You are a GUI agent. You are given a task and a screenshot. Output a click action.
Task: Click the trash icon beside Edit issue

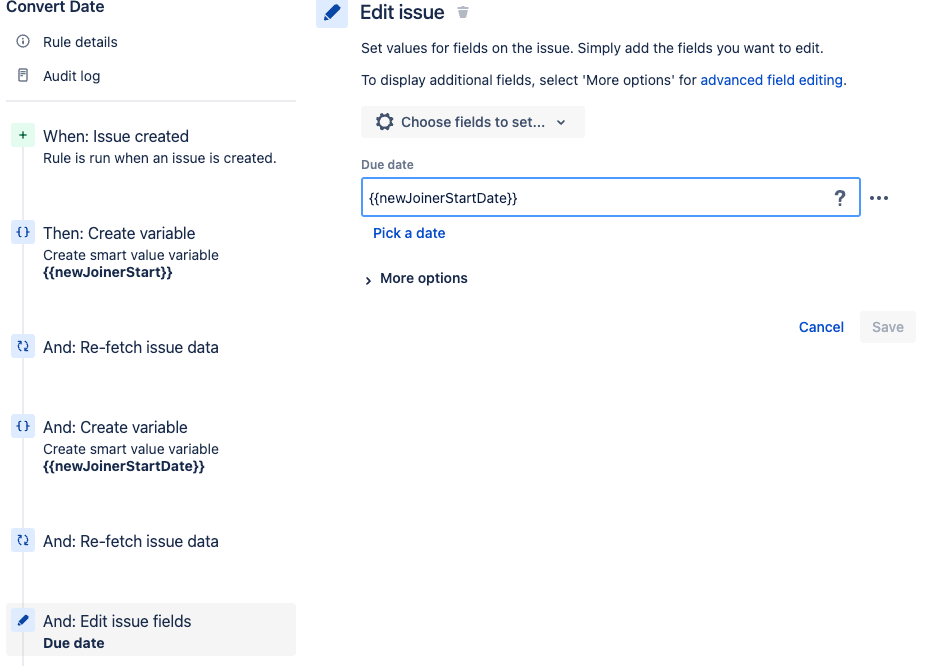tap(462, 13)
